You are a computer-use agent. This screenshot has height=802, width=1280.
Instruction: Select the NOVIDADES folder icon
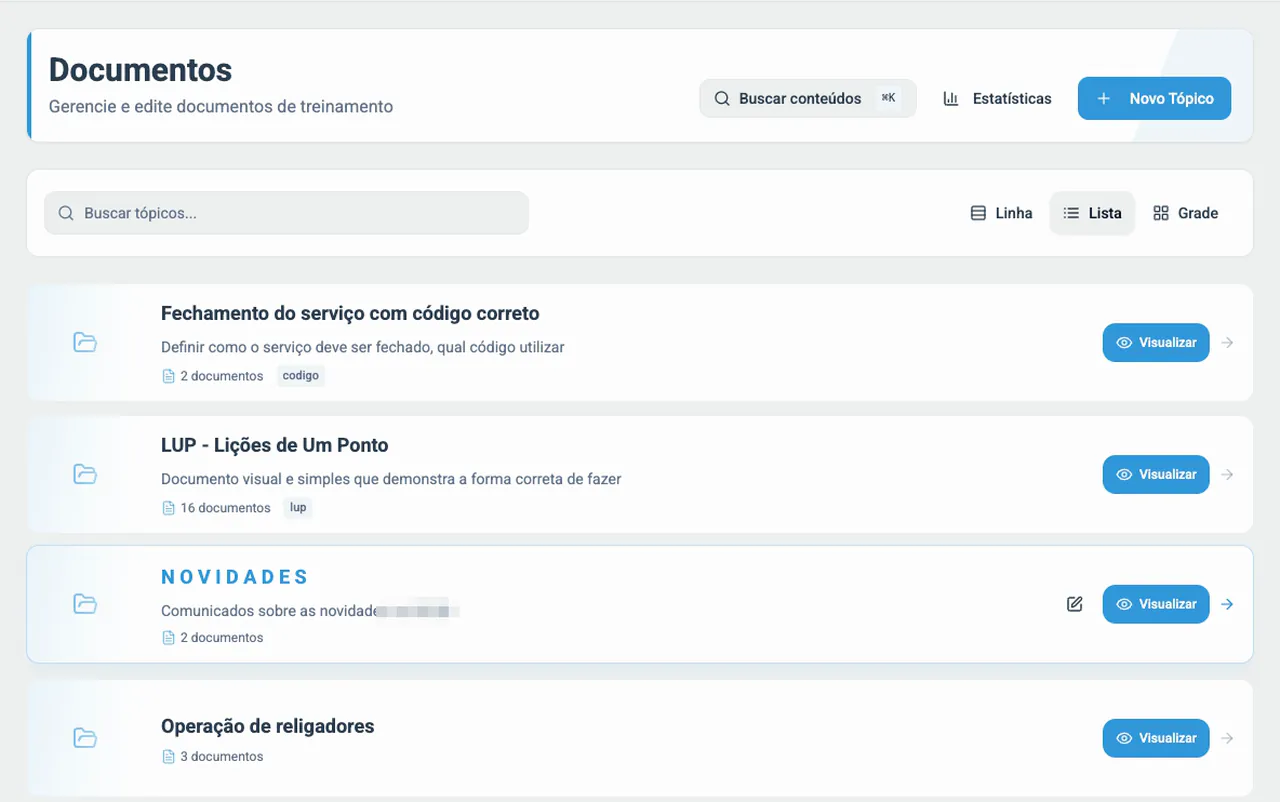point(85,604)
